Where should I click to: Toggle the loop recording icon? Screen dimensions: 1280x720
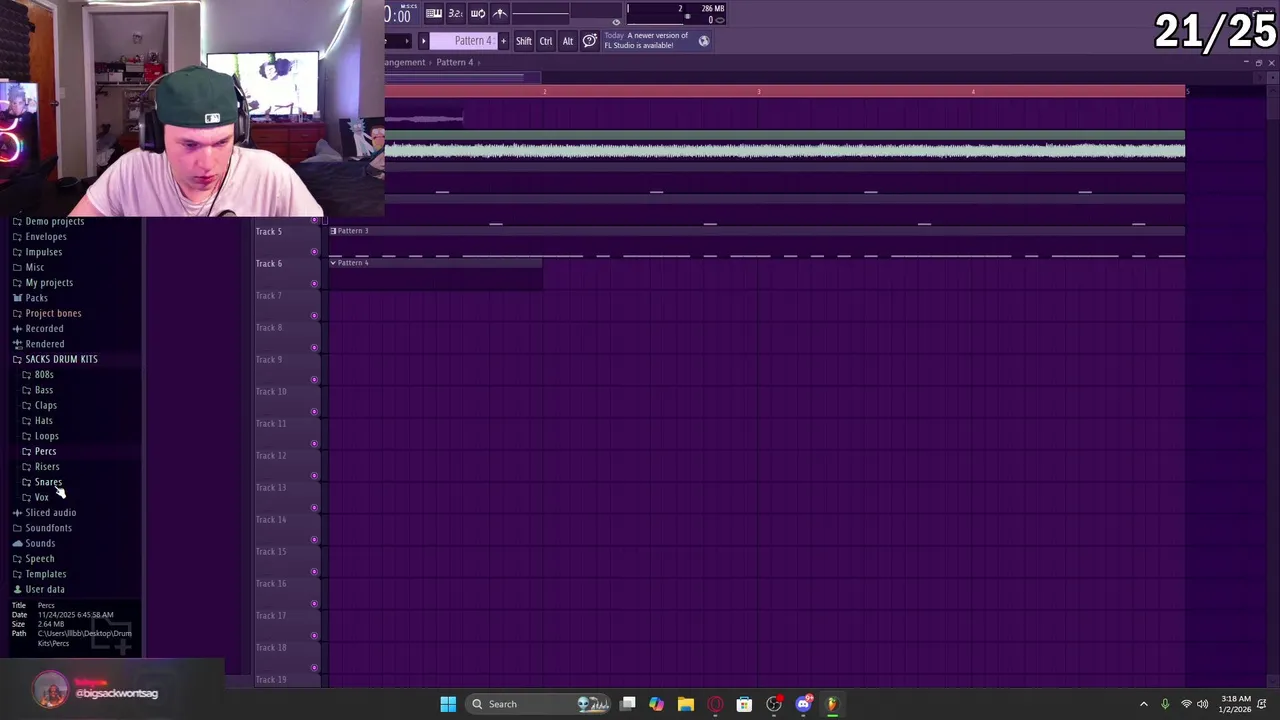pyautogui.click(x=477, y=13)
